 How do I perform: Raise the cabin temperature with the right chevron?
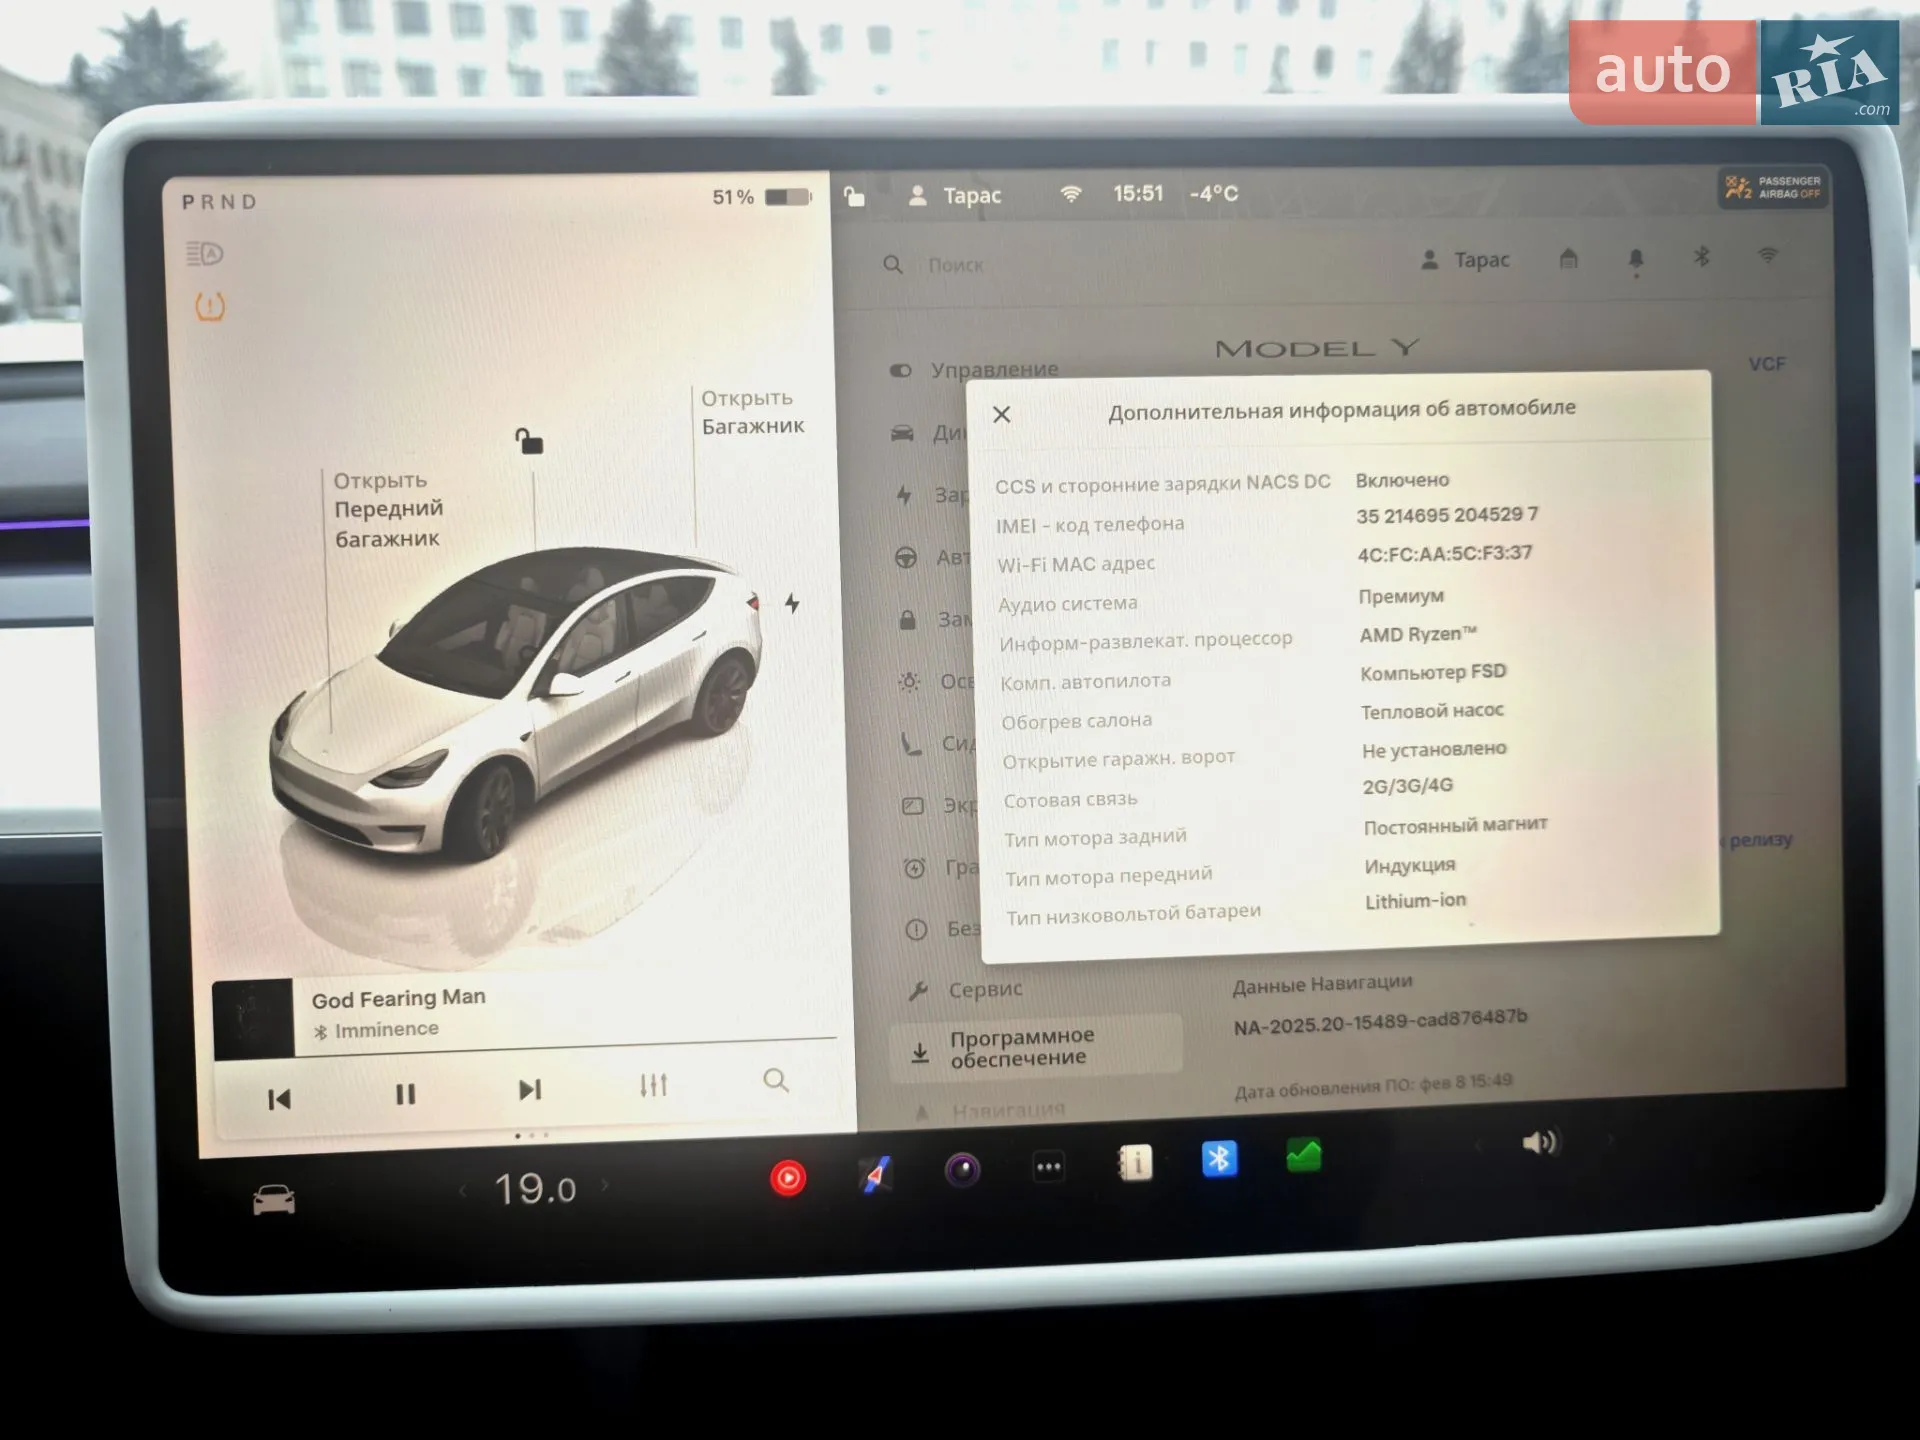click(x=605, y=1186)
